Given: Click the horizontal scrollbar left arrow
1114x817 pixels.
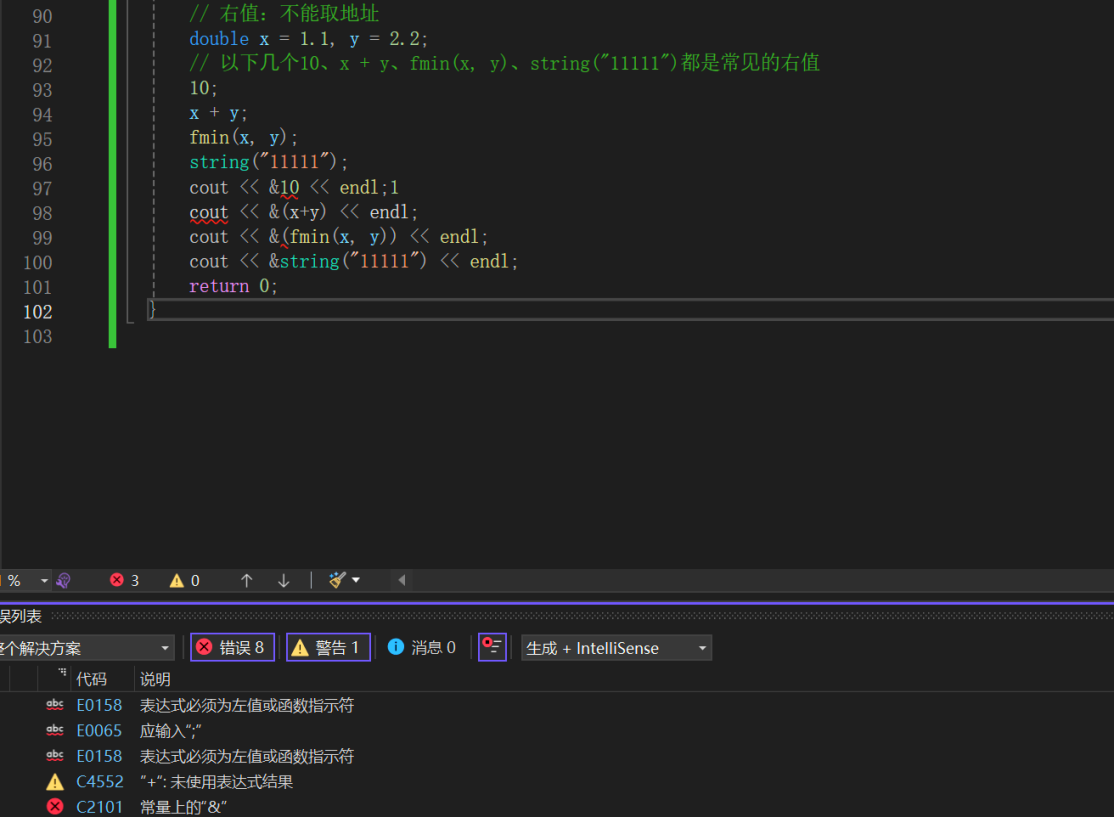Looking at the screenshot, I should pos(401,580).
